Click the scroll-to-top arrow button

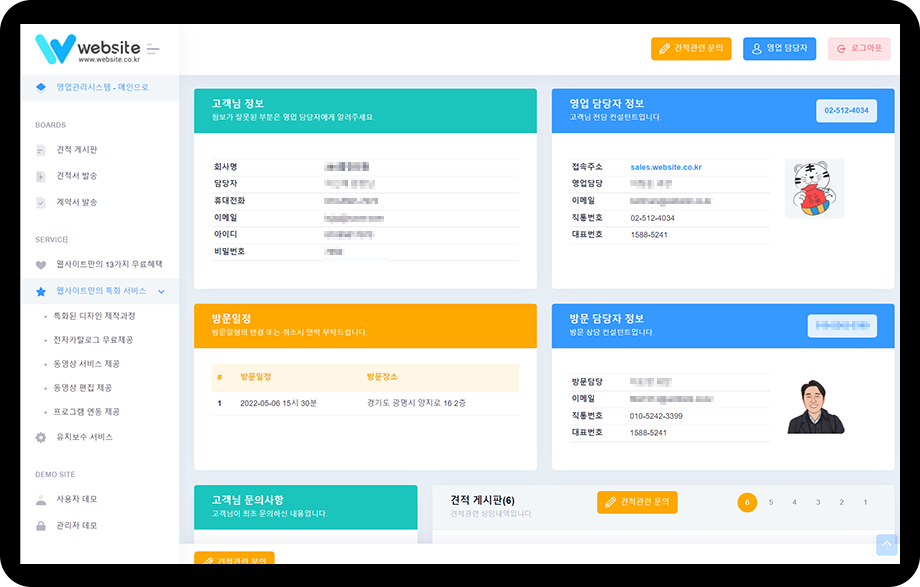coord(886,545)
